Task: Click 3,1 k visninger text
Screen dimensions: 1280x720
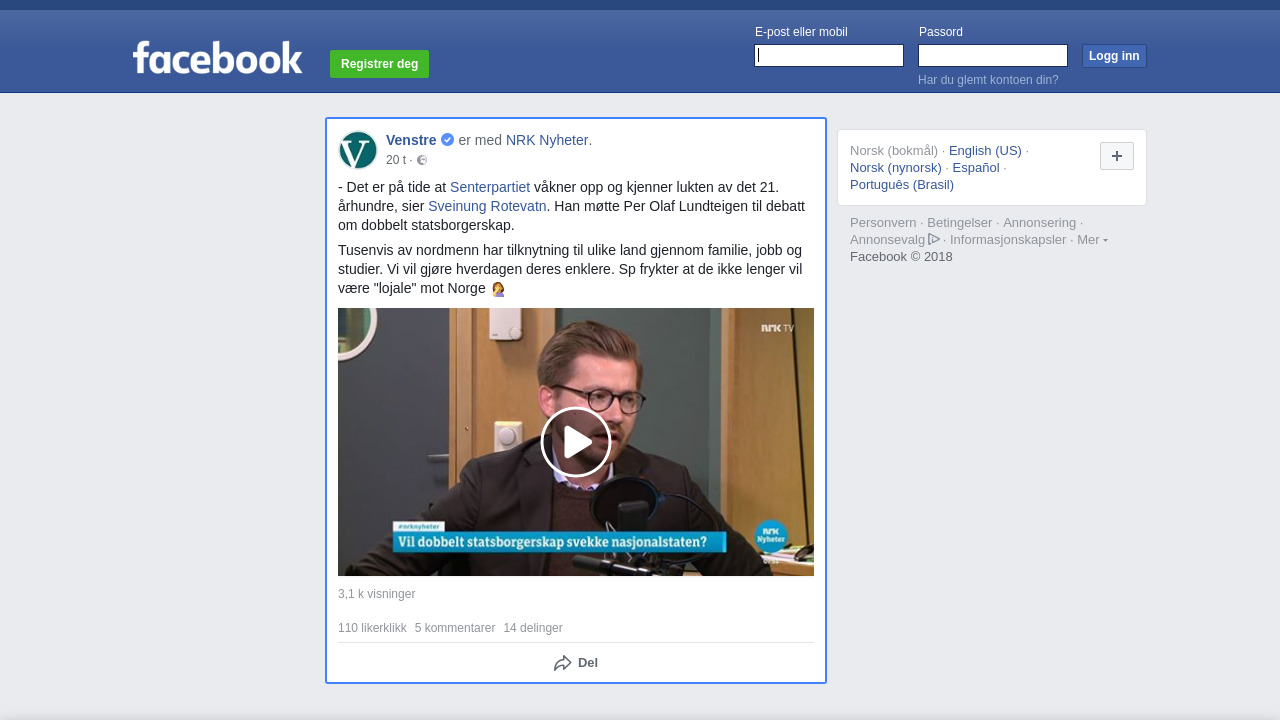Action: (376, 594)
